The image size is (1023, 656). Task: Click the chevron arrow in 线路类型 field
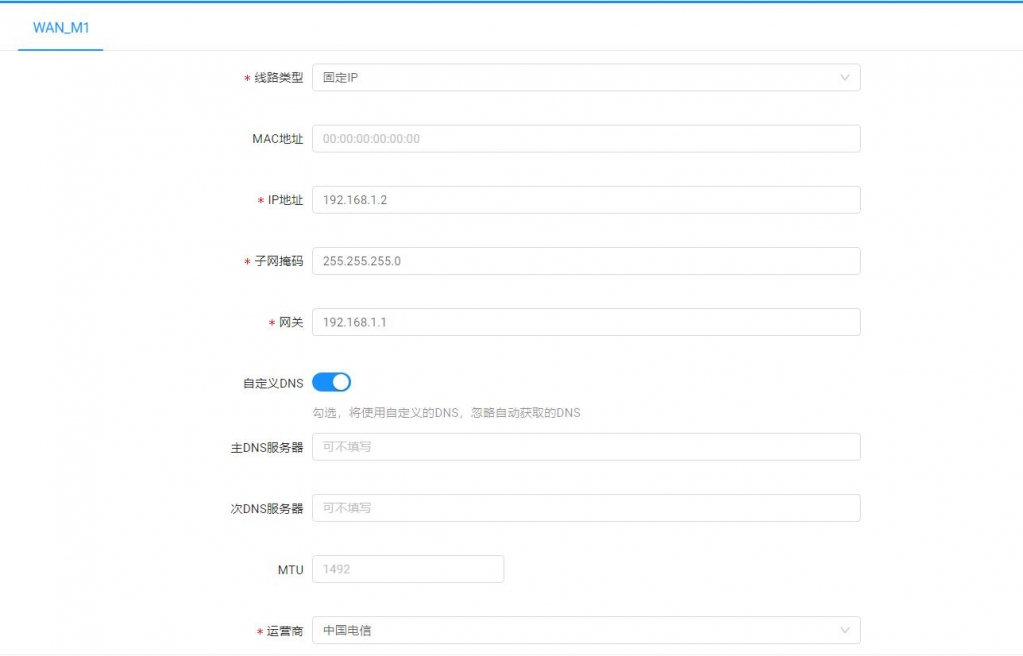pos(845,78)
